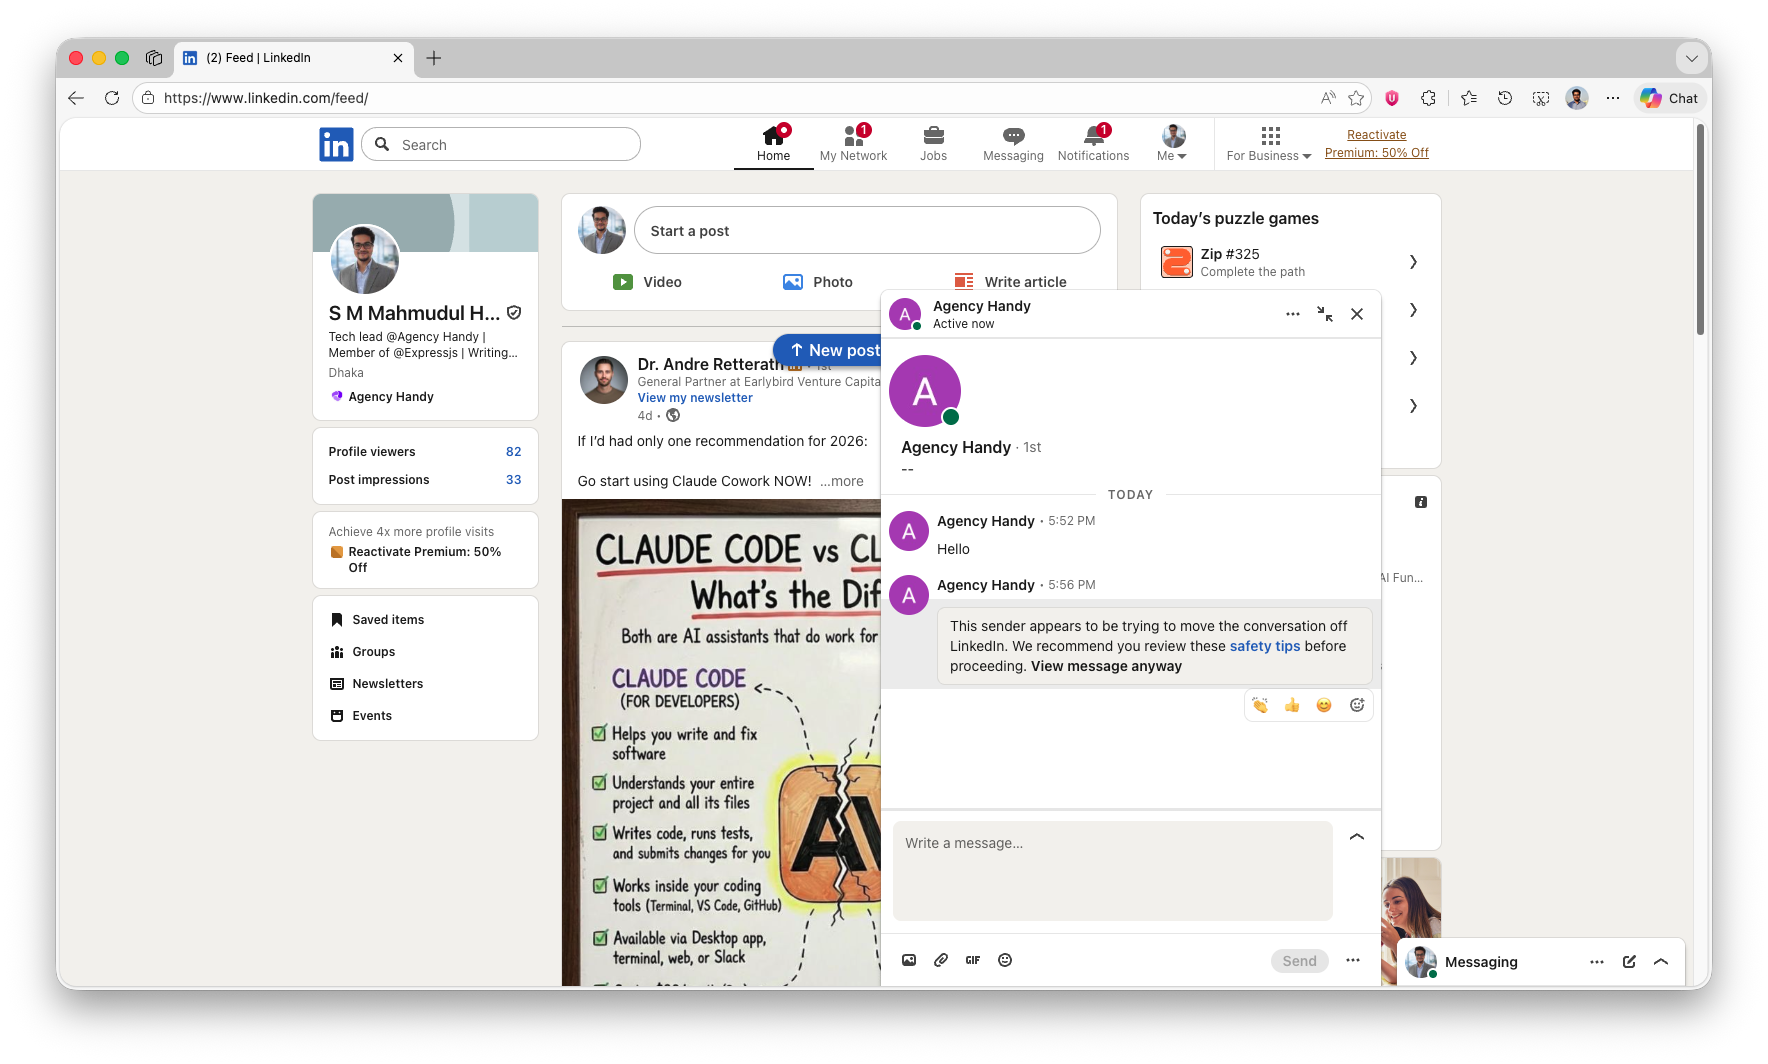1768x1064 pixels.
Task: Expand post text with ...more
Action: (842, 481)
